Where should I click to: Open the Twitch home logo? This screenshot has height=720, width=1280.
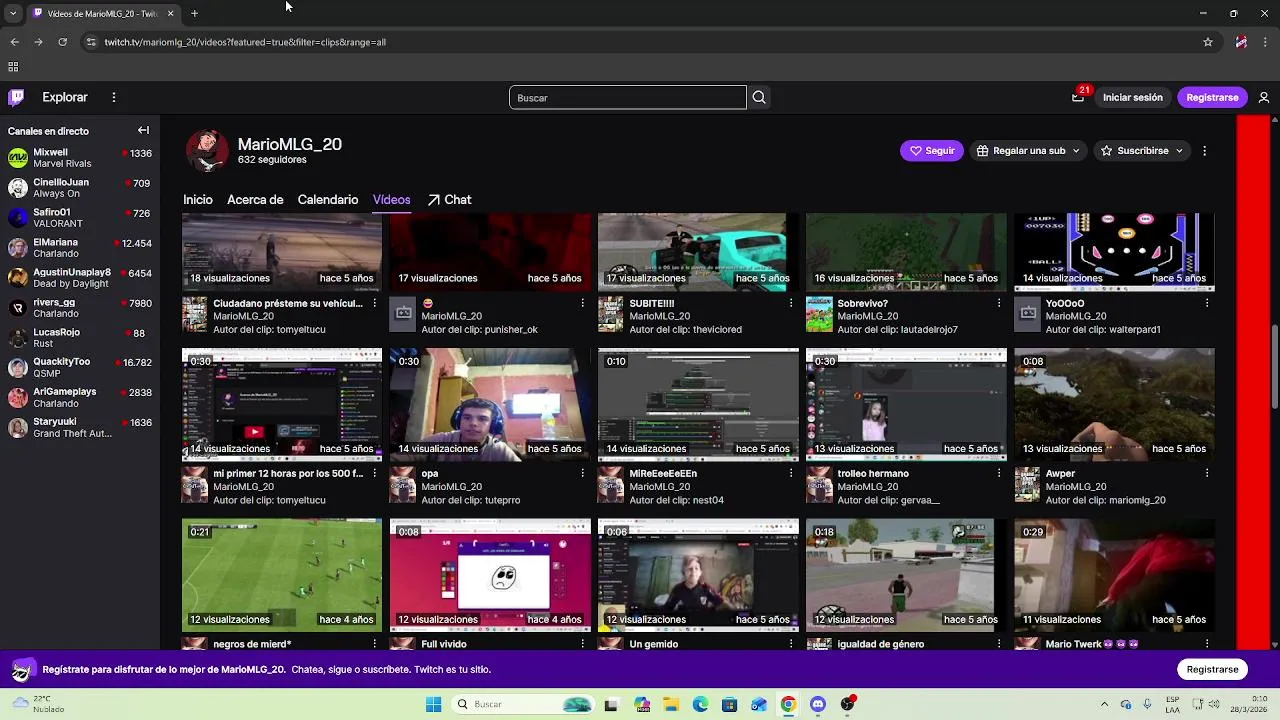pos(16,97)
